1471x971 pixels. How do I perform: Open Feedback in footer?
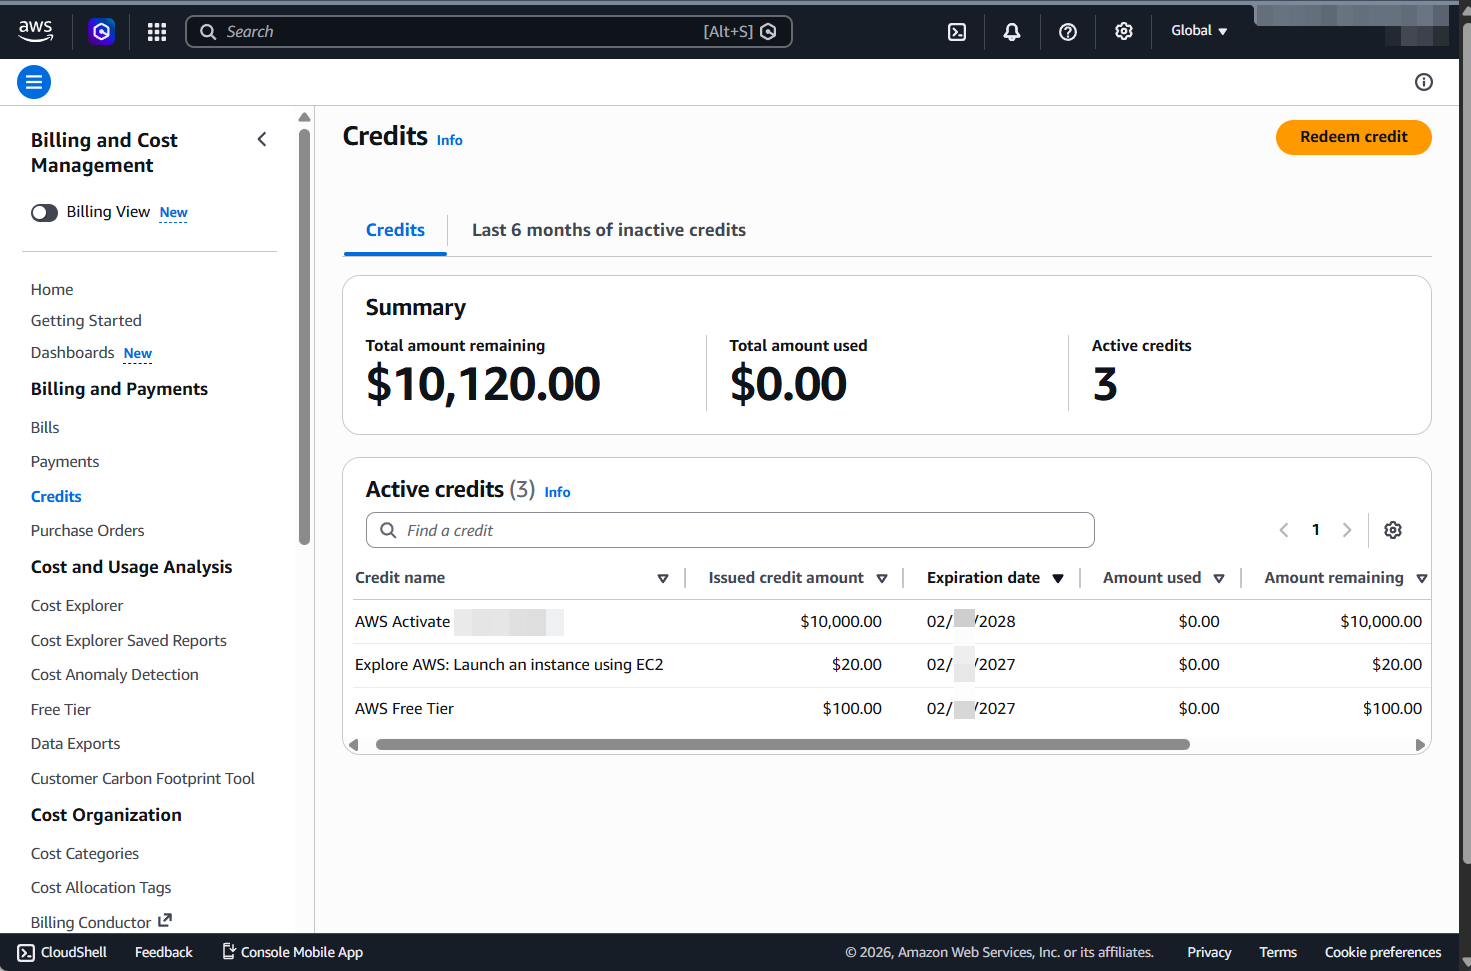tap(164, 952)
